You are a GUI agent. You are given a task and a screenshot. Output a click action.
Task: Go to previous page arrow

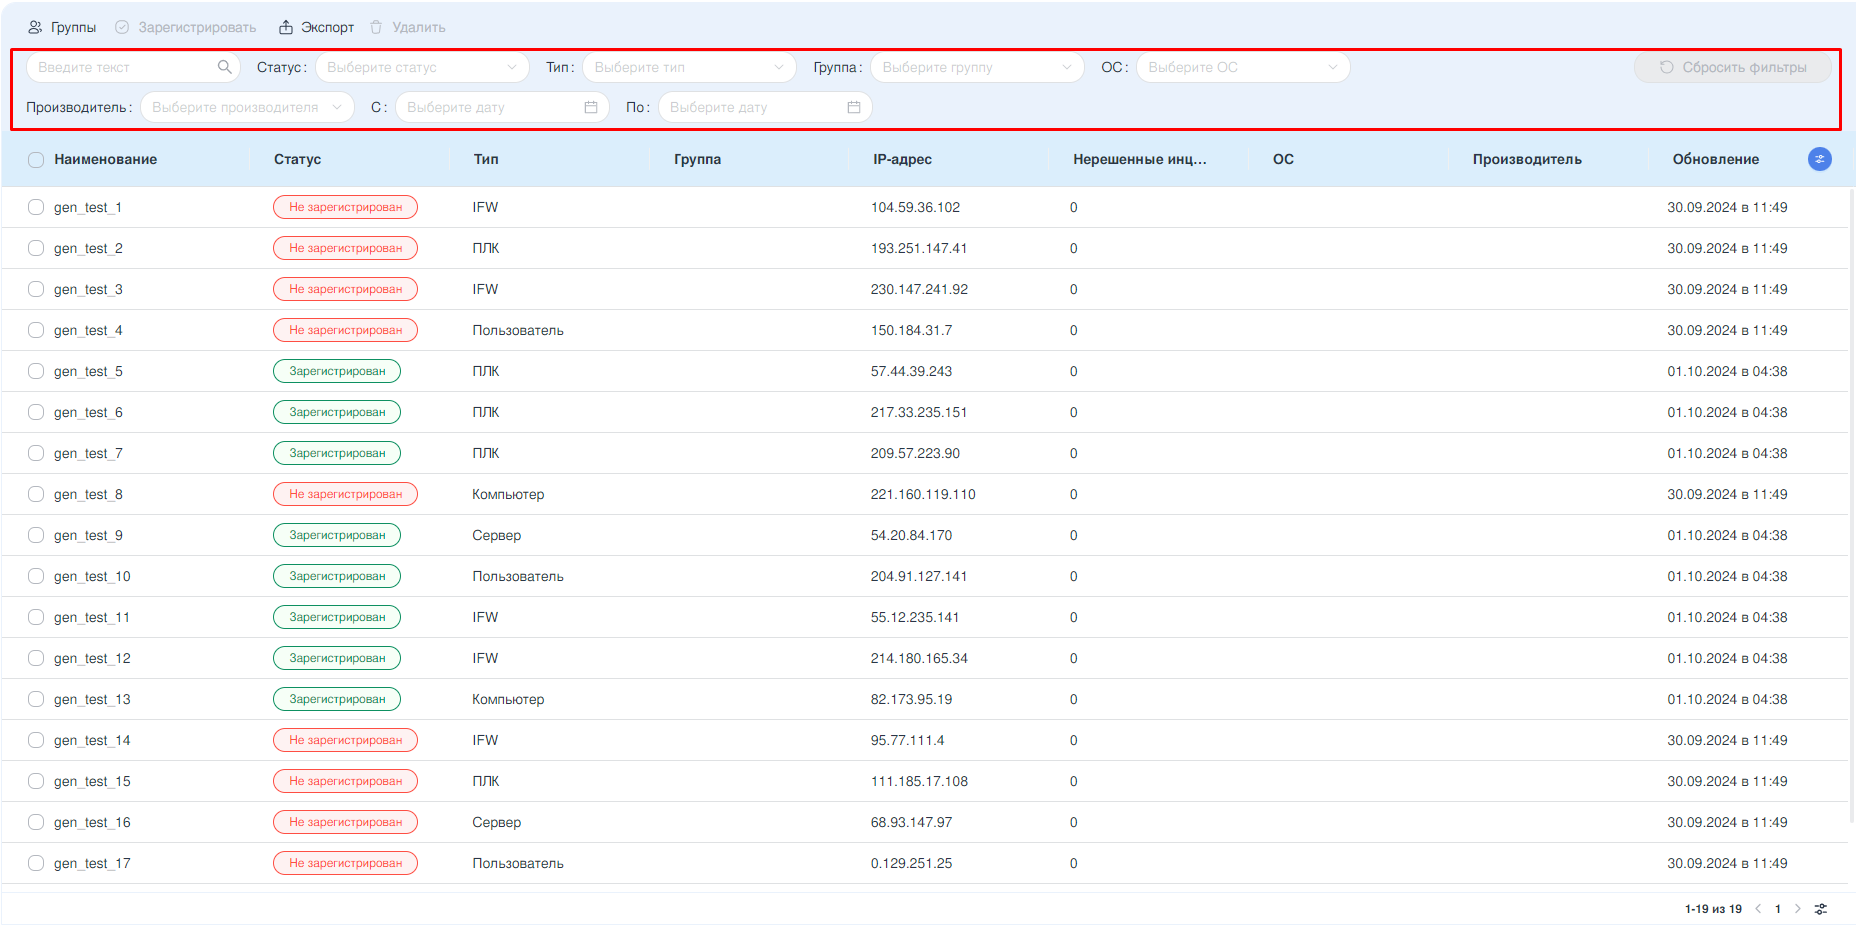click(1758, 909)
